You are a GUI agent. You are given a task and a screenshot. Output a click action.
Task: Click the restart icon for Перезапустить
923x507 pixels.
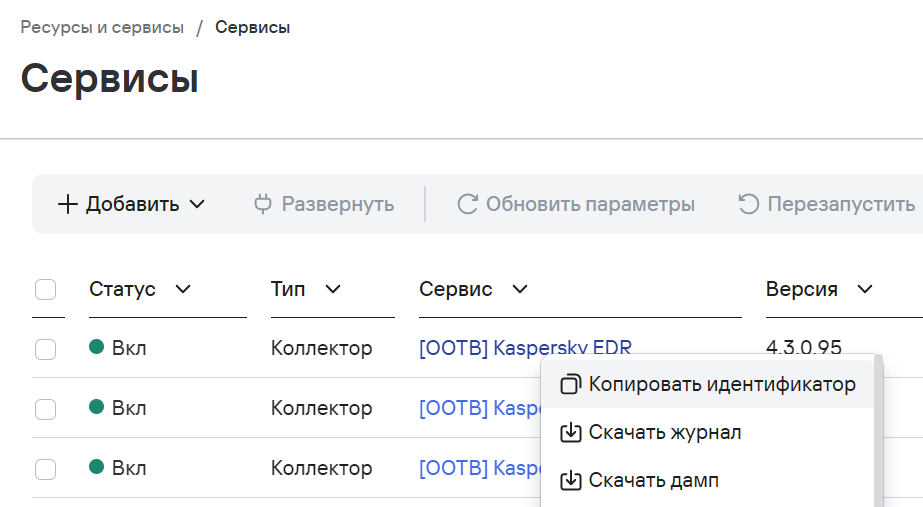tap(748, 204)
